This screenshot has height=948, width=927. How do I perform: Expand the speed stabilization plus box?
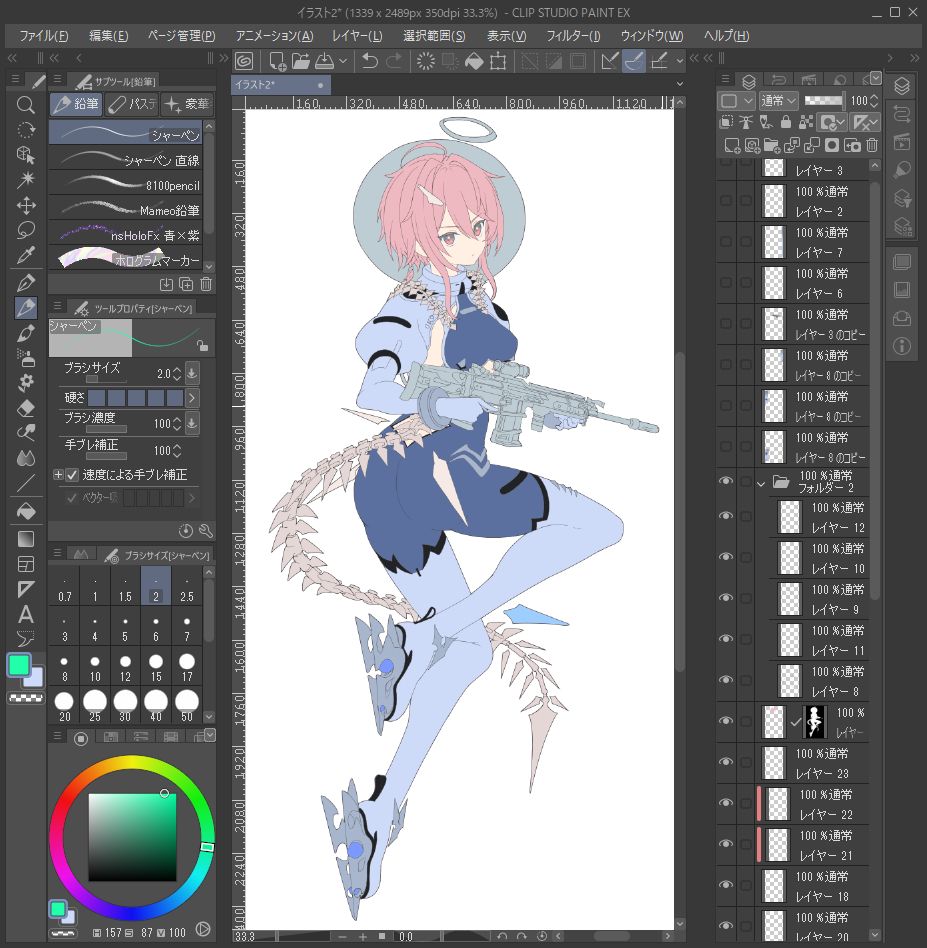pyautogui.click(x=58, y=475)
